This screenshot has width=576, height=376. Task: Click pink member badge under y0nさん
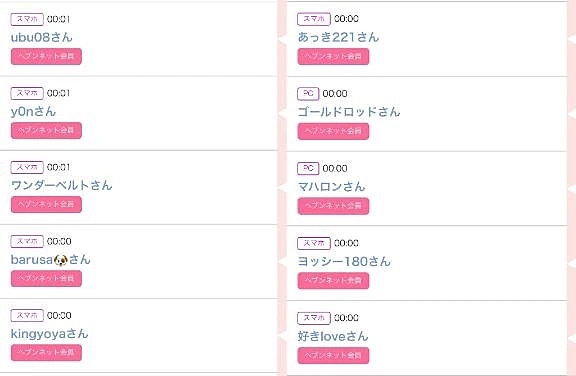tap(46, 131)
